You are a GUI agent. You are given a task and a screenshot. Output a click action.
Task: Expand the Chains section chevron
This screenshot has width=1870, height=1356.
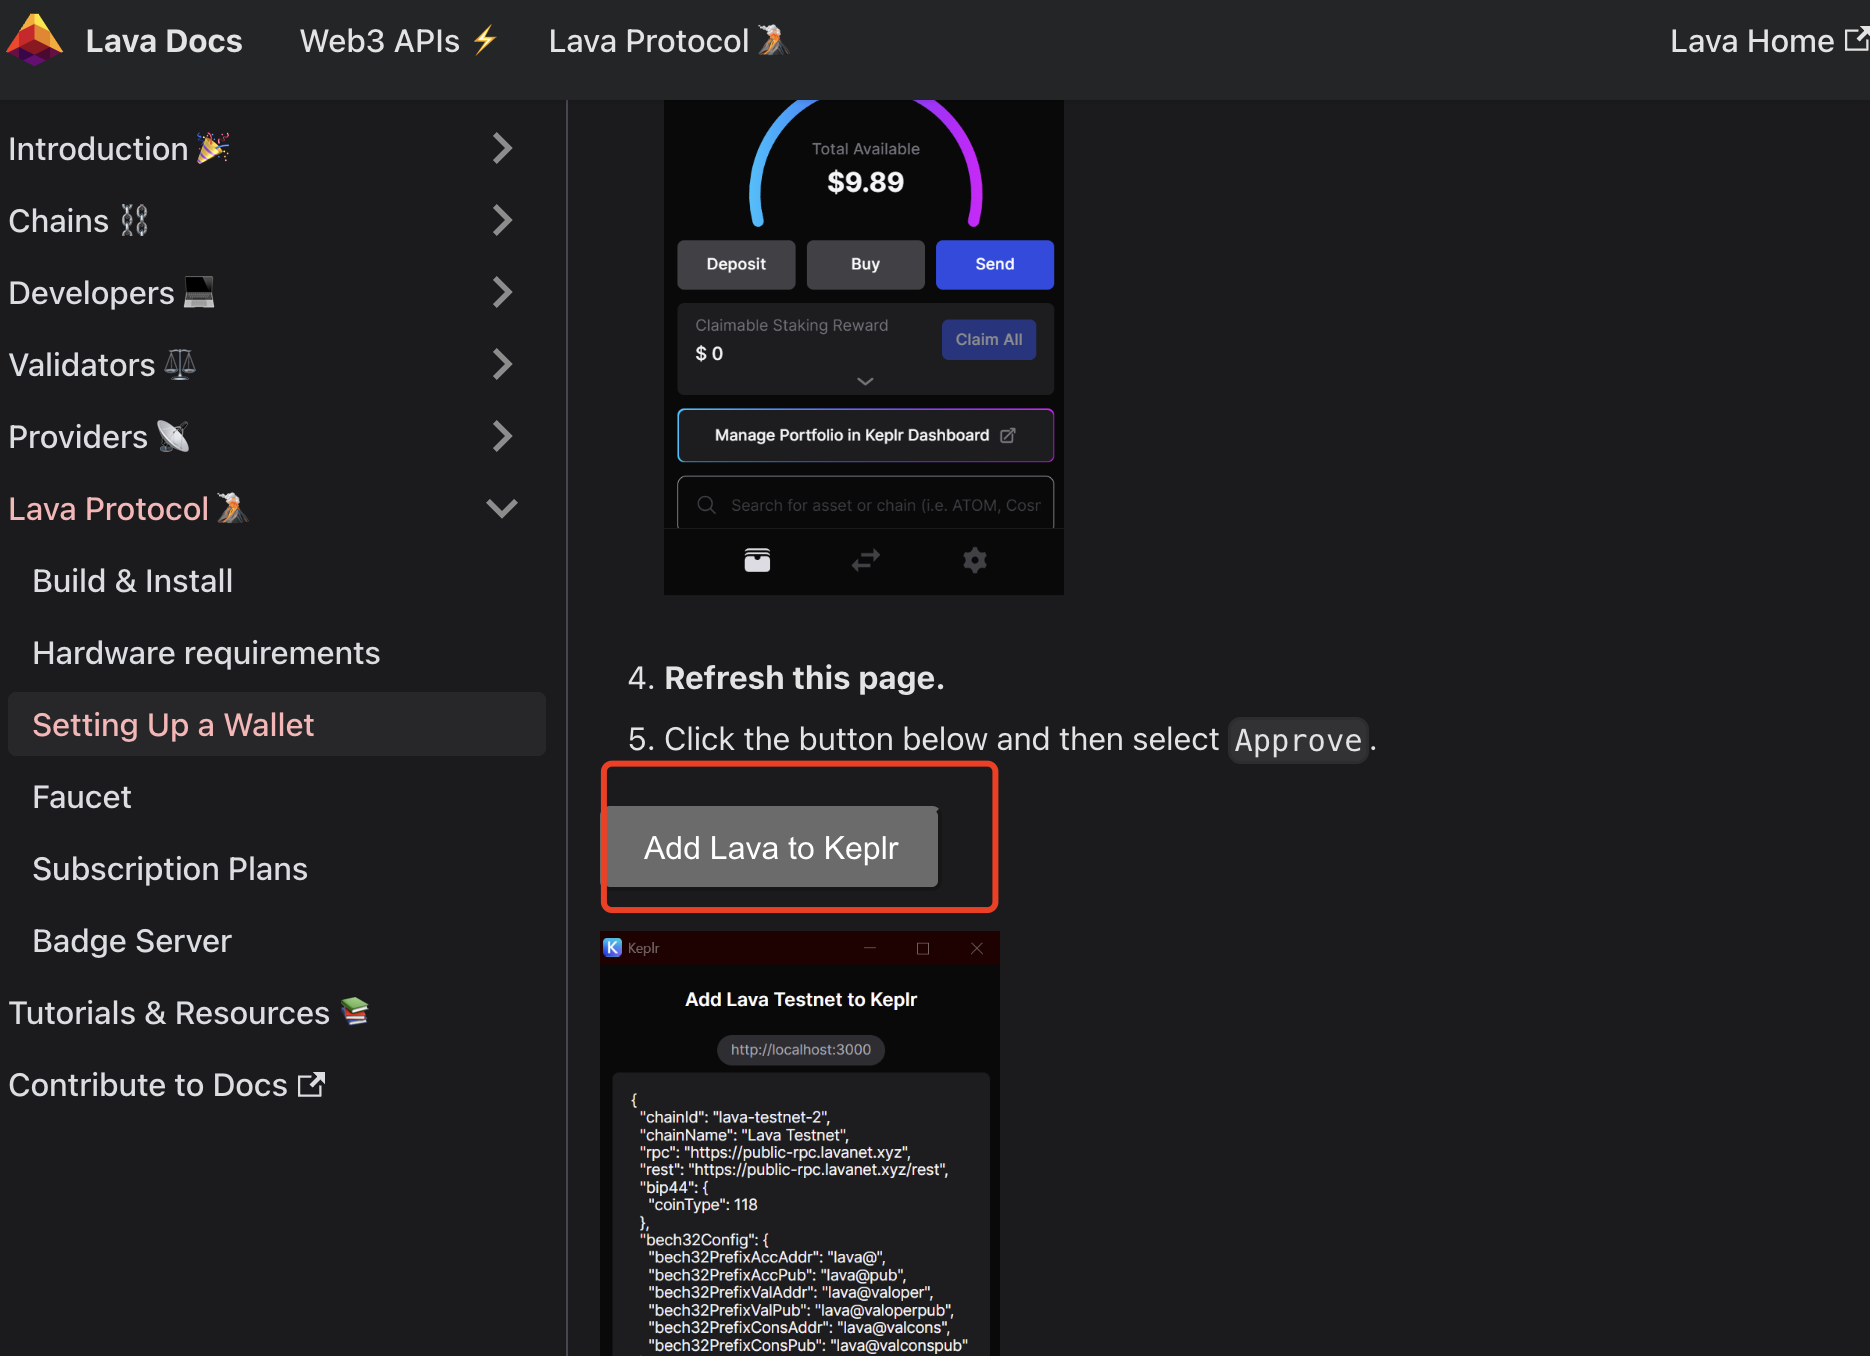pos(502,221)
